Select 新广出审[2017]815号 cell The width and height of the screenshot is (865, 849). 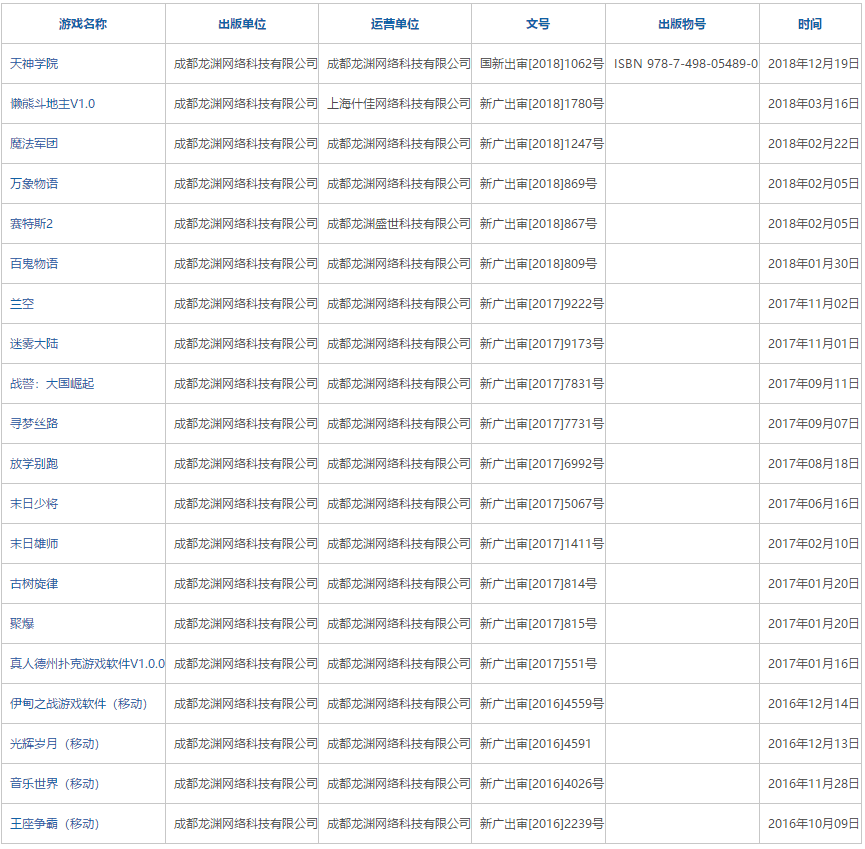538,624
